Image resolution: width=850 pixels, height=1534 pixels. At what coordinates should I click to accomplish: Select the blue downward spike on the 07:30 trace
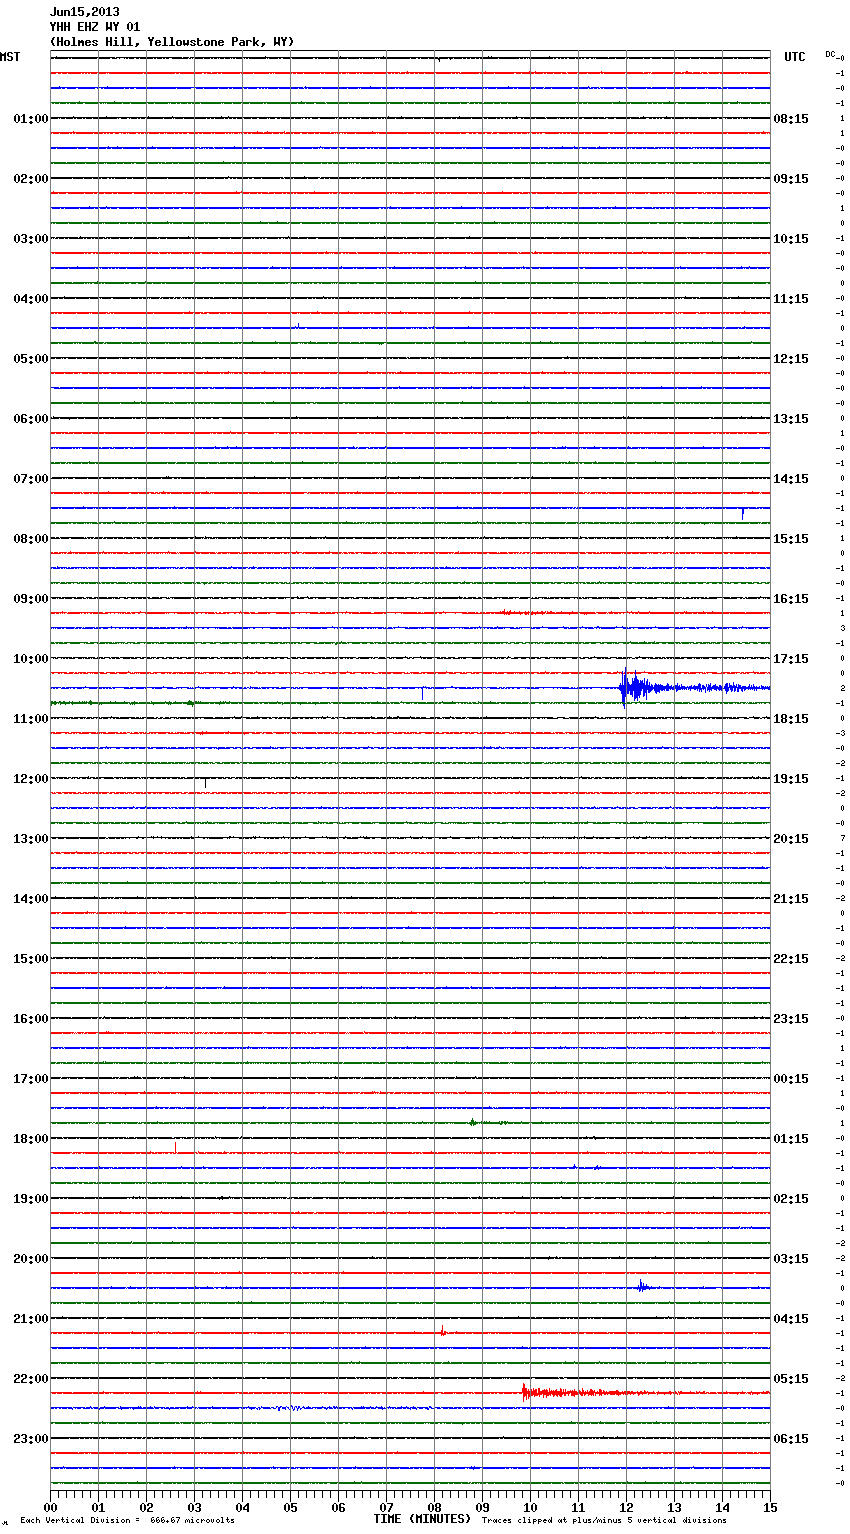[742, 513]
